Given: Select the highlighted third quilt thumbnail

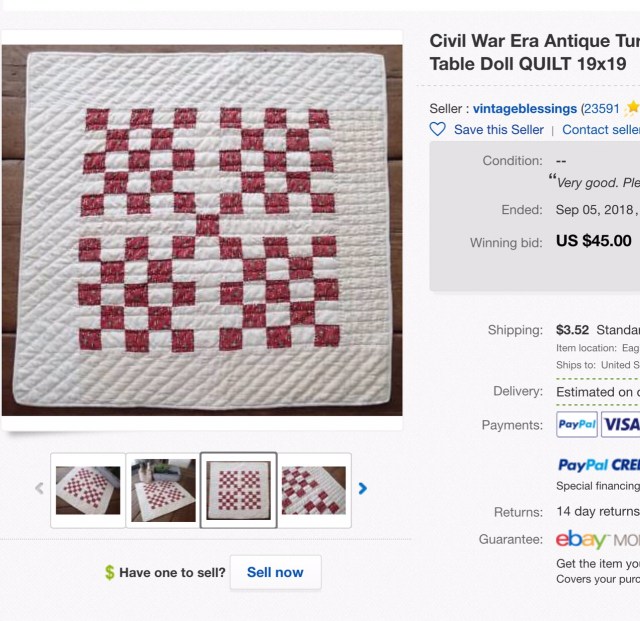Looking at the screenshot, I should tap(238, 490).
